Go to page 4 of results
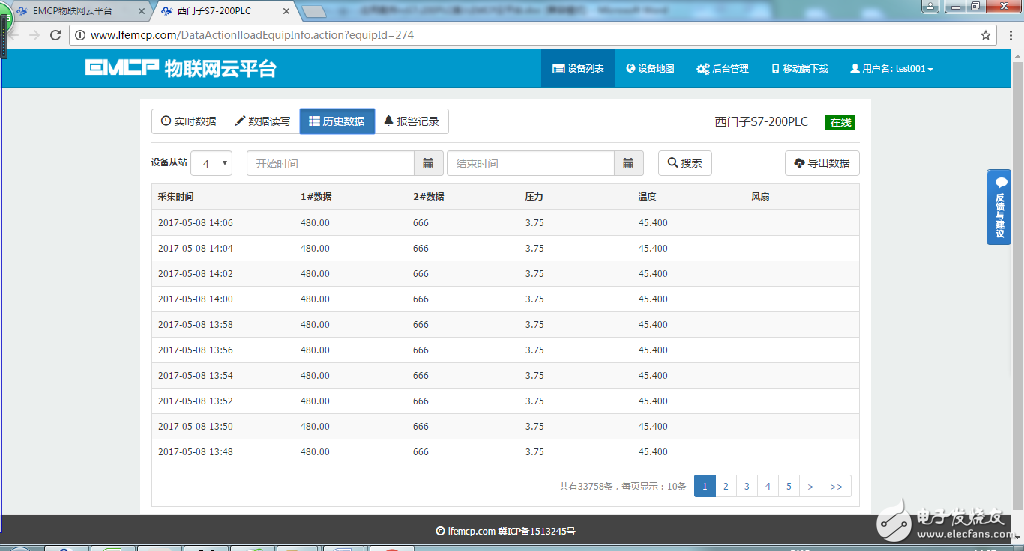 click(x=767, y=486)
